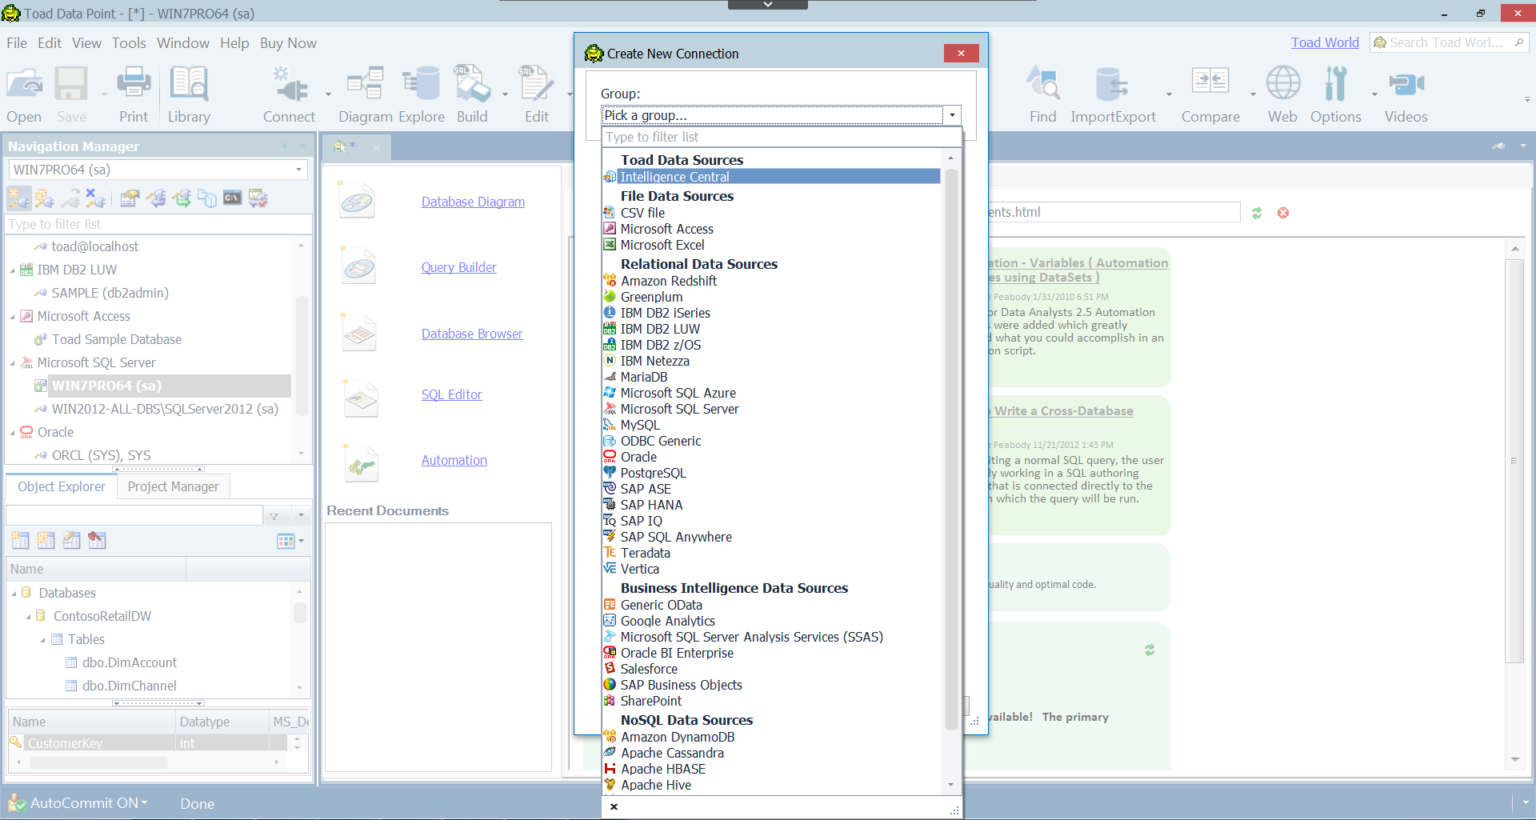Select the Explore toolbar icon
The height and width of the screenshot is (820, 1536).
pos(421,92)
